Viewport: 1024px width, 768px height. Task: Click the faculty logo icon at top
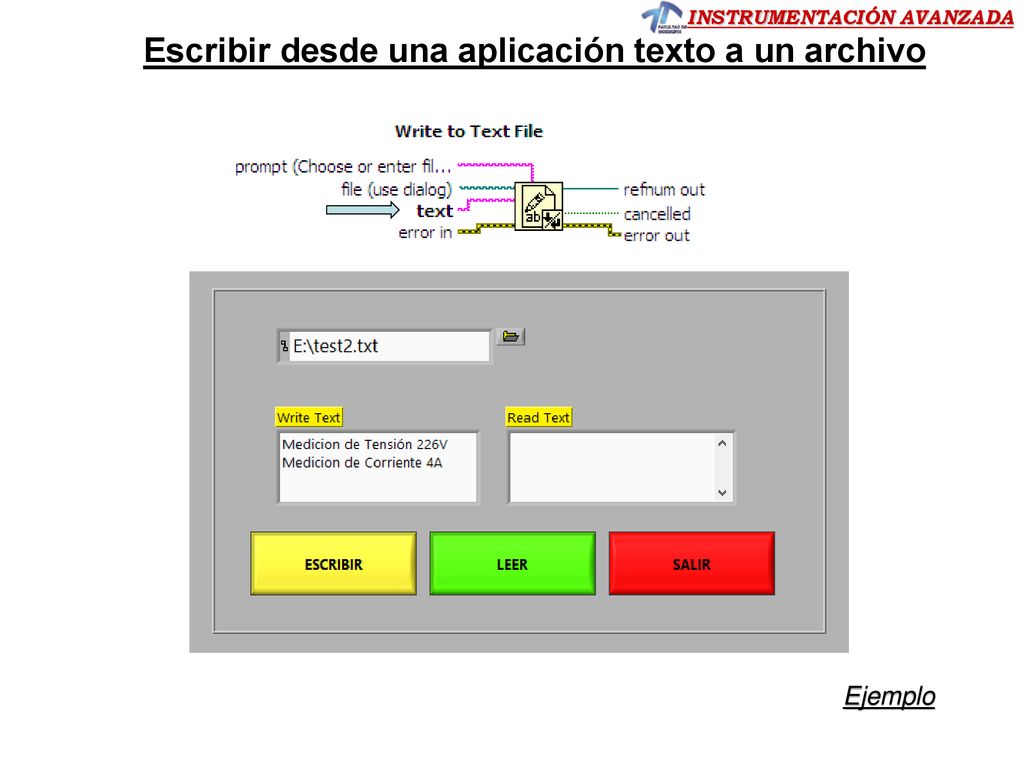click(x=662, y=17)
